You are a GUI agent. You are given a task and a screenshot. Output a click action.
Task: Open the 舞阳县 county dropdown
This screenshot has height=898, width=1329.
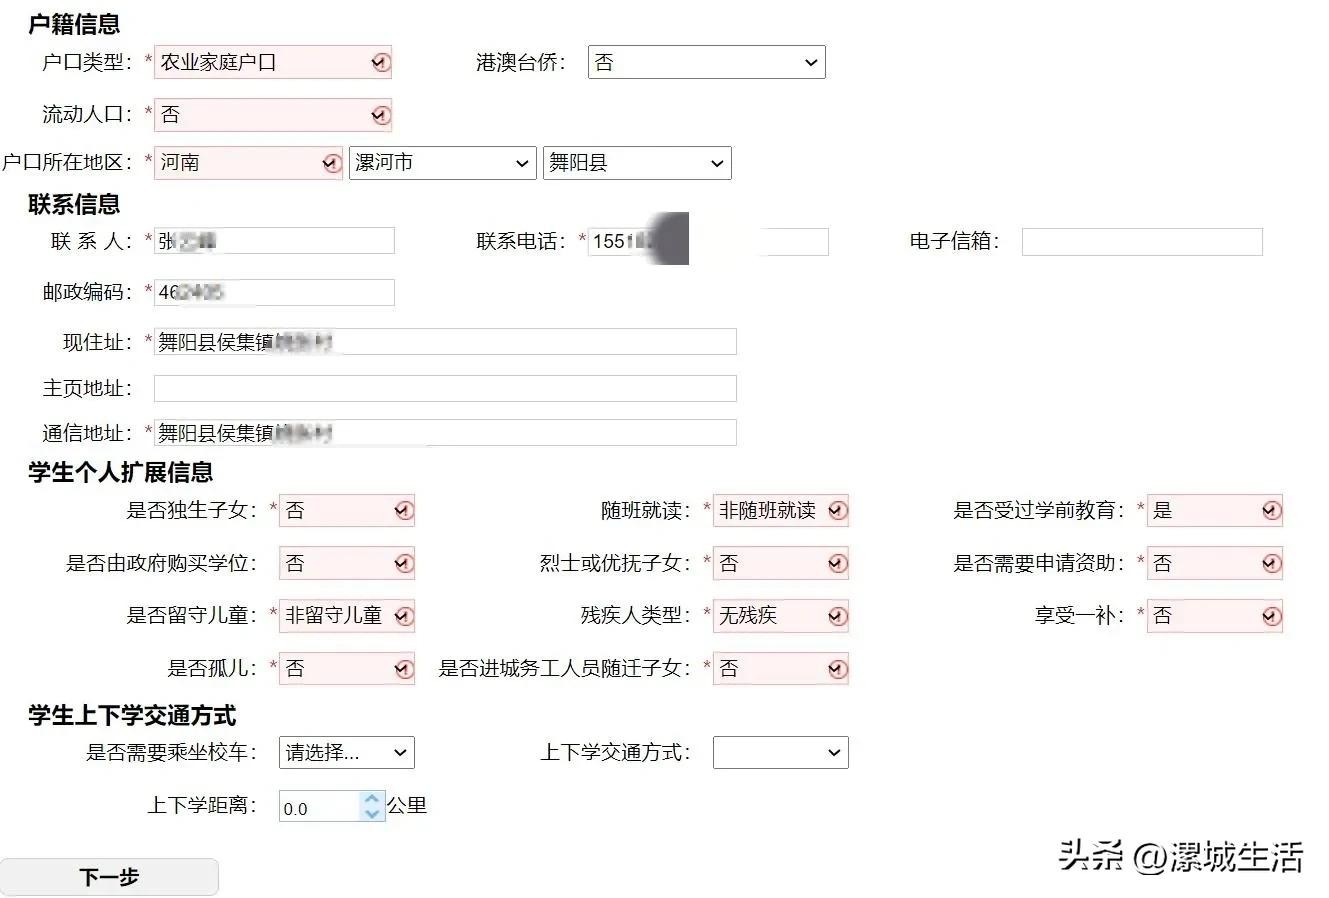(636, 163)
